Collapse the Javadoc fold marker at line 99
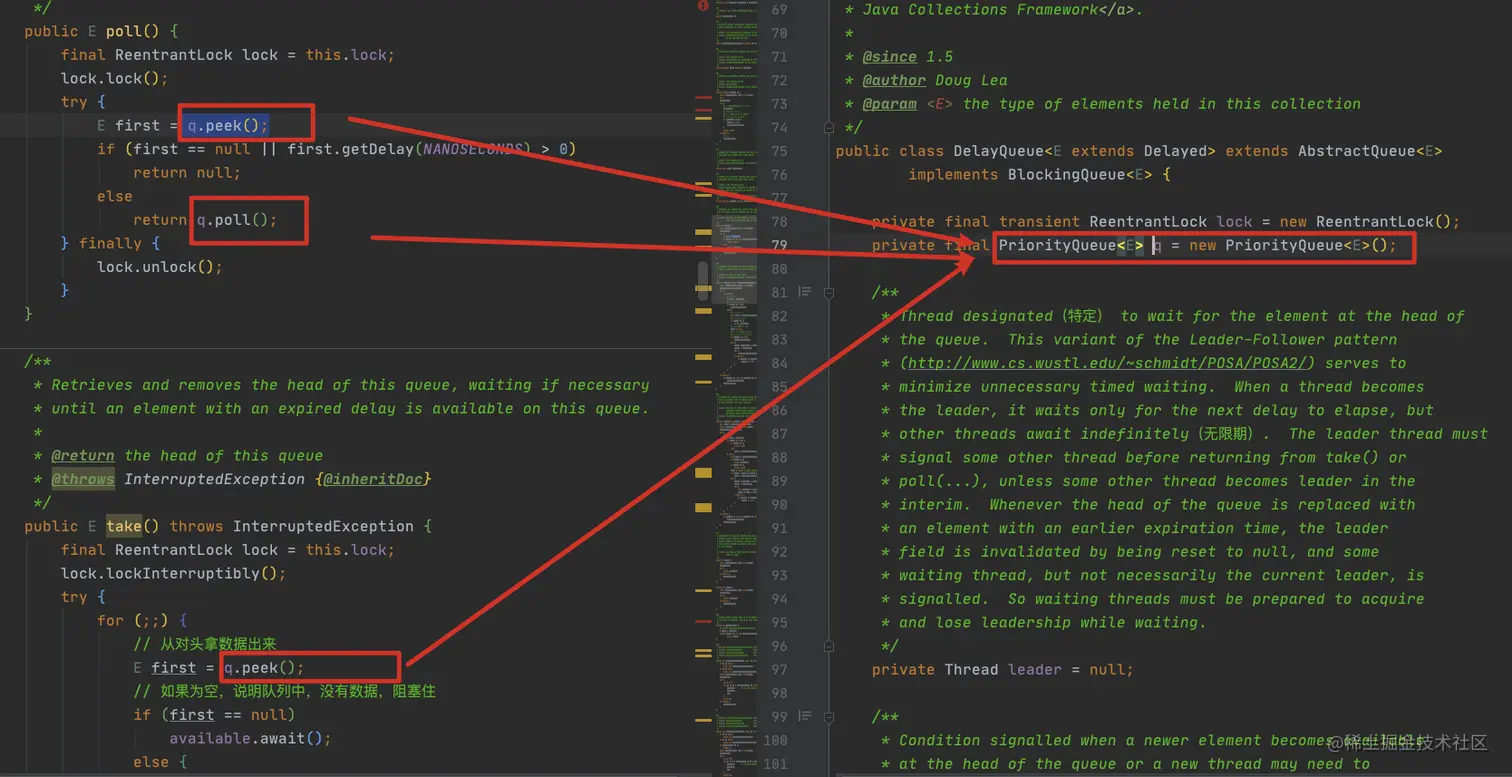Screen dimensions: 1512x777 (828, 717)
